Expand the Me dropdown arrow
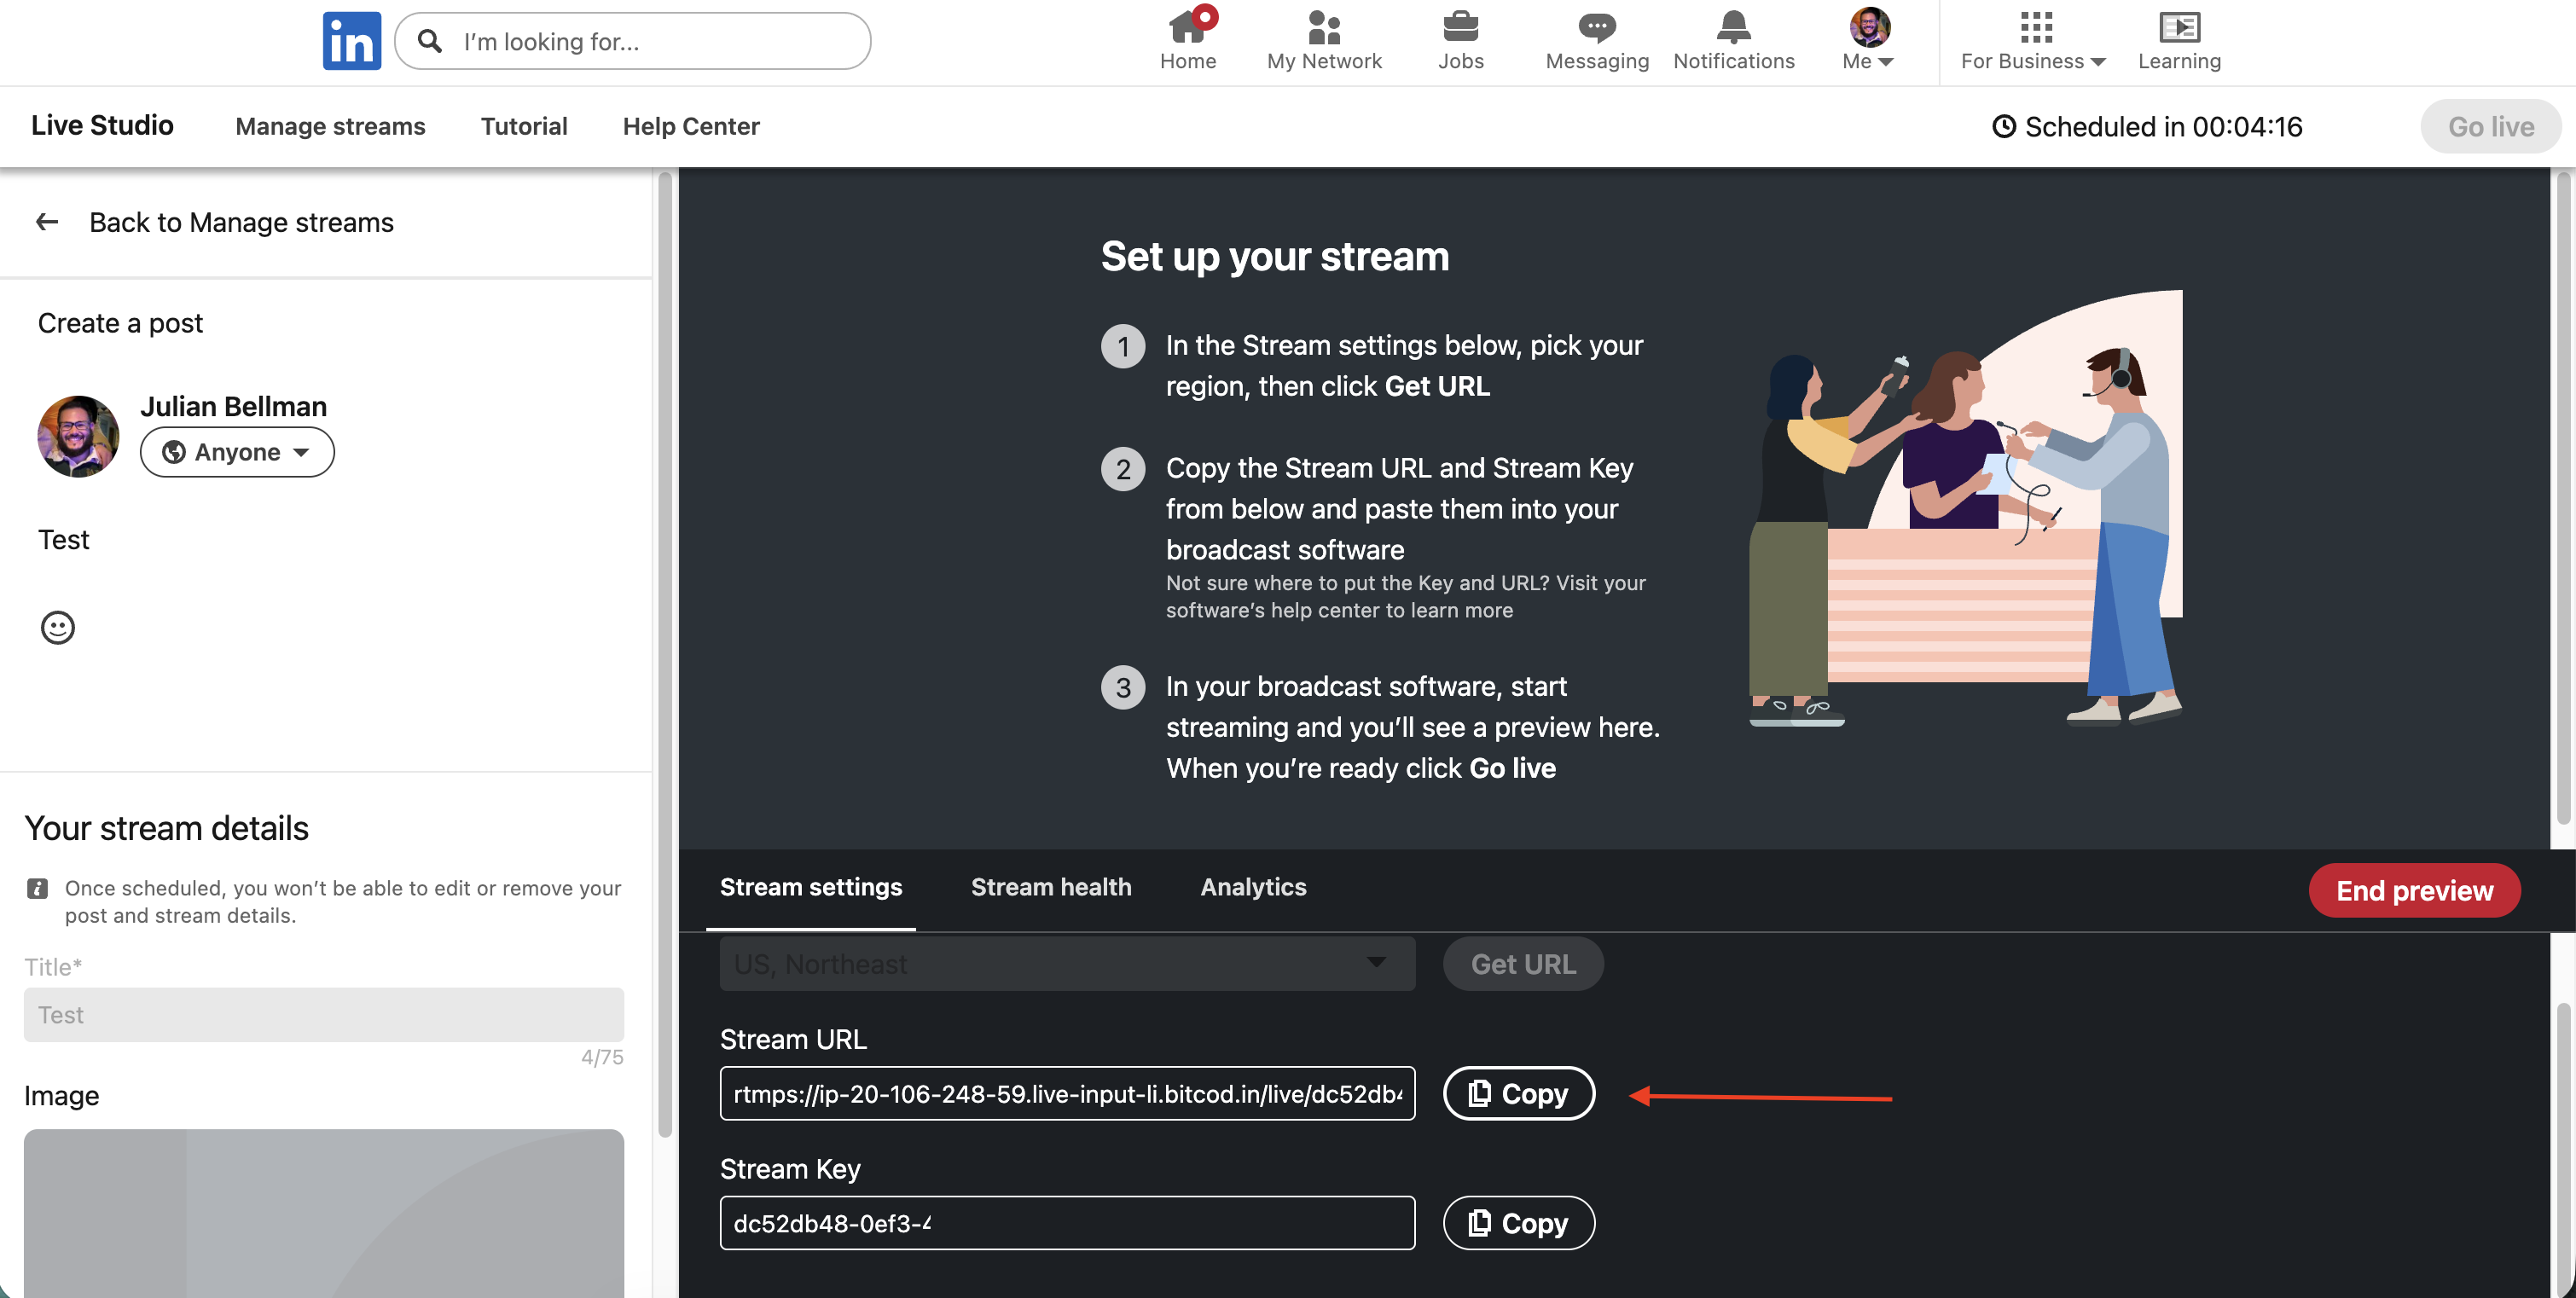 pyautogui.click(x=1886, y=62)
